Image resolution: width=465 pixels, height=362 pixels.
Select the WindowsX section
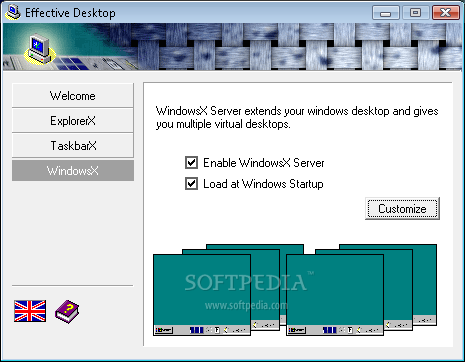tap(73, 171)
